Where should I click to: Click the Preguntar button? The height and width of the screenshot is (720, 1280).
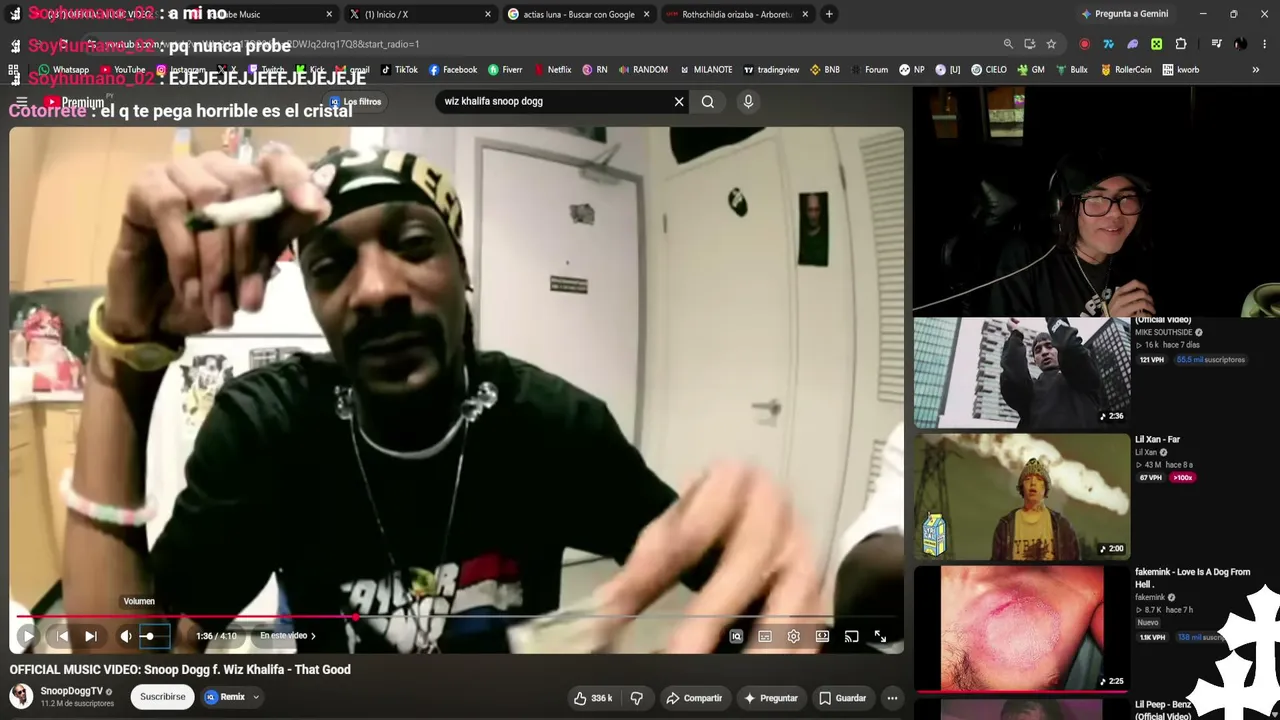coord(770,698)
